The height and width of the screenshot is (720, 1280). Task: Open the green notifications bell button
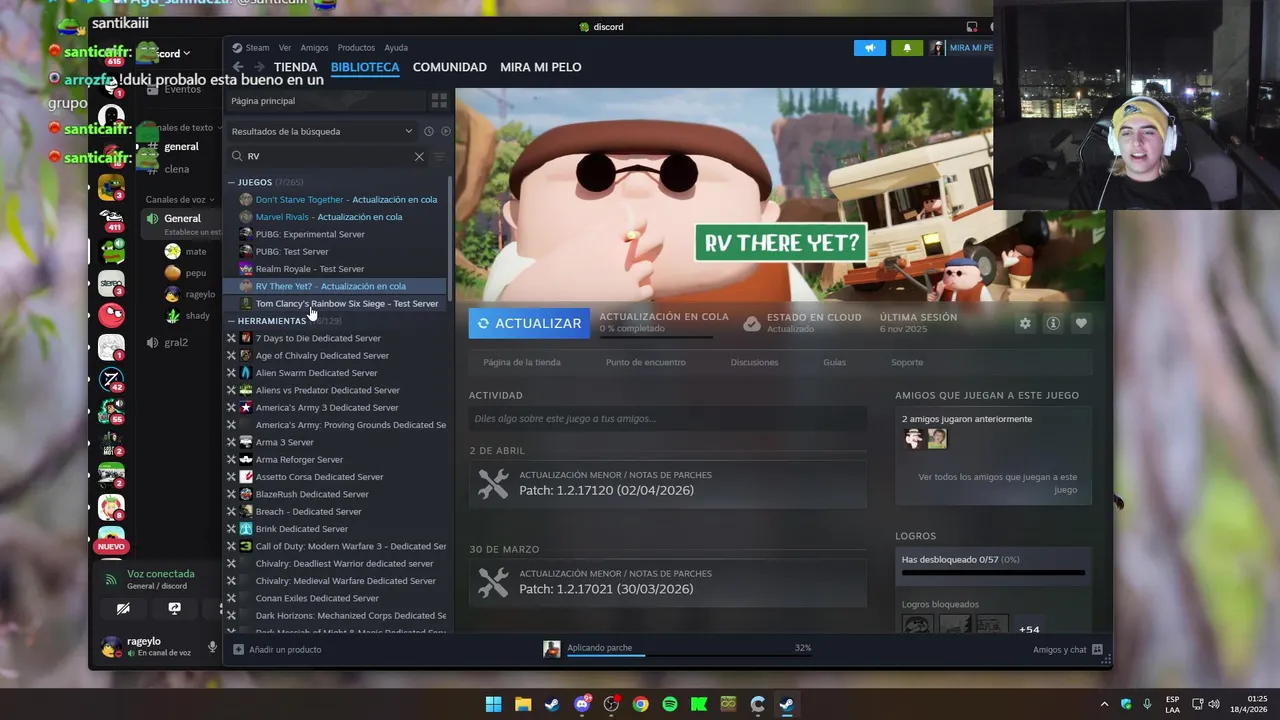click(907, 48)
